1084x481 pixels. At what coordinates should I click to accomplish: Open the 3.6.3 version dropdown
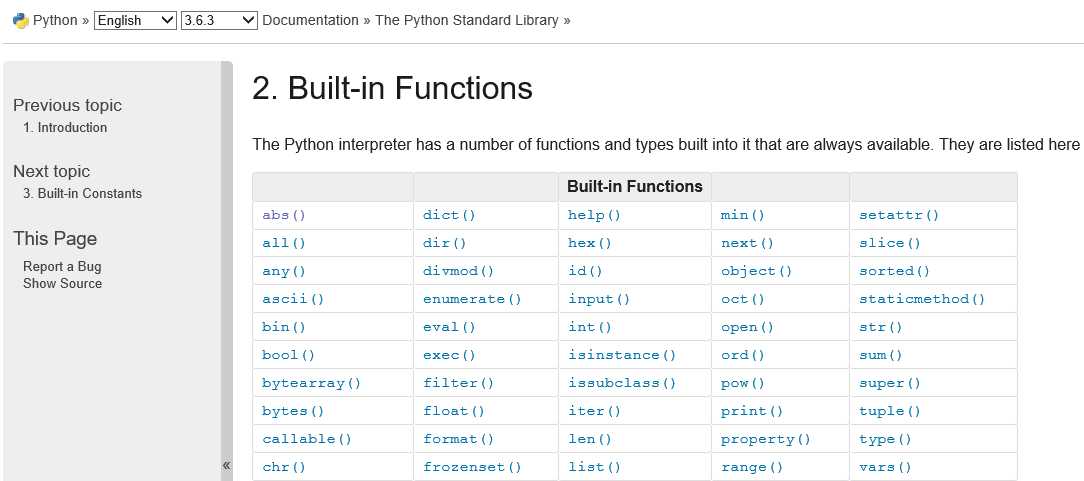click(x=219, y=21)
